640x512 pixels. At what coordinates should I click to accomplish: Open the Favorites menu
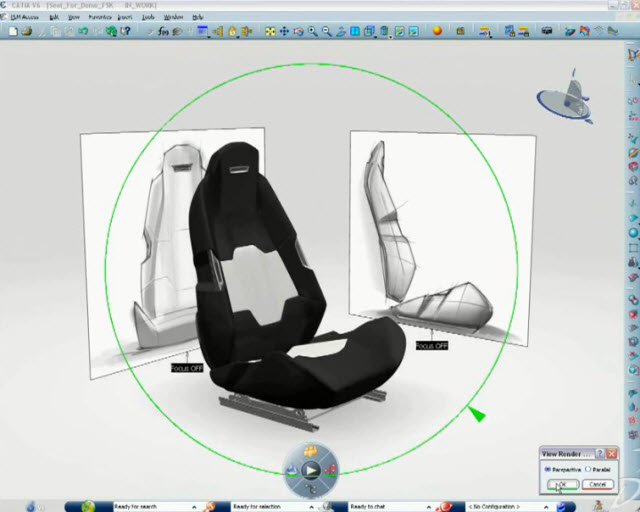(100, 17)
